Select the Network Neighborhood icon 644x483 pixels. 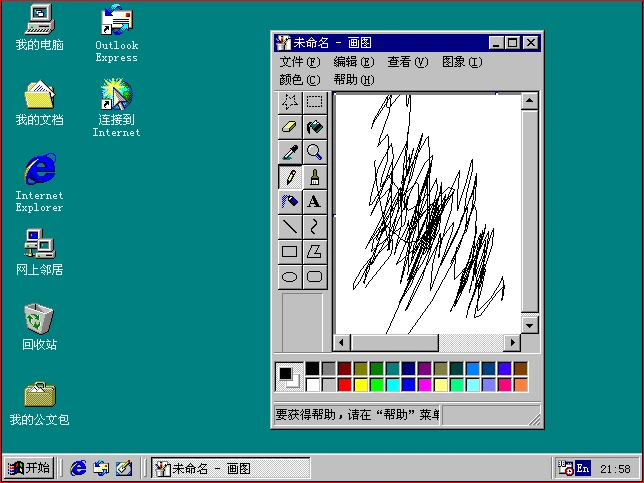tap(39, 252)
